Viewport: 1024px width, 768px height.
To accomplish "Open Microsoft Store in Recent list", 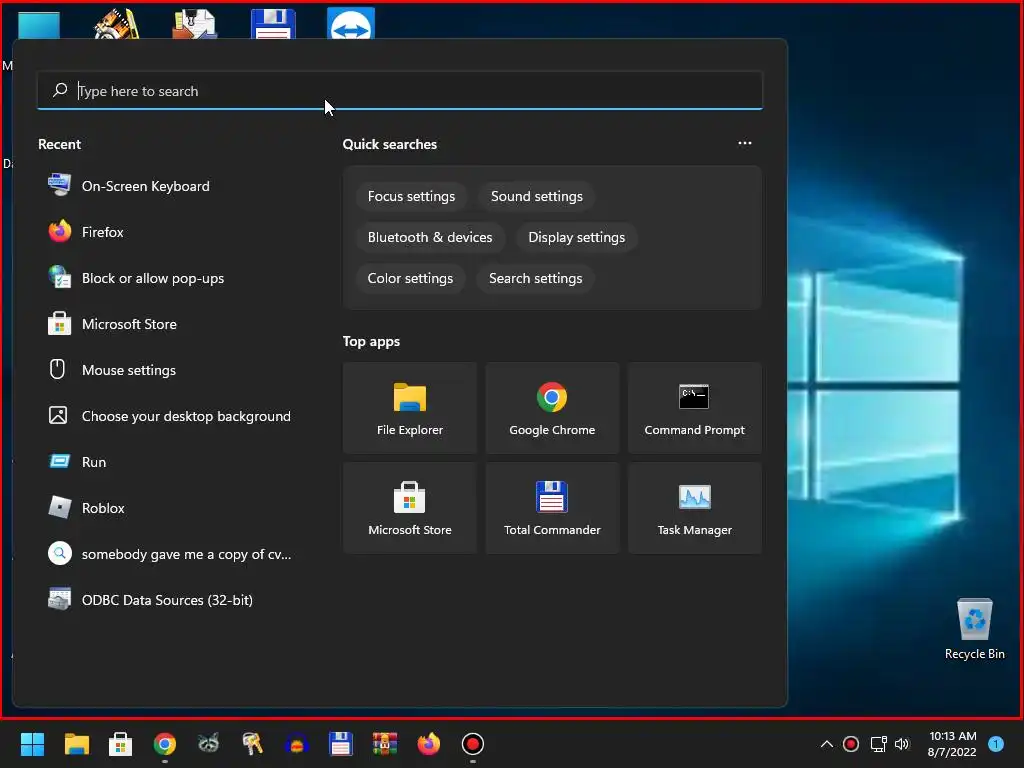I will tap(171, 324).
